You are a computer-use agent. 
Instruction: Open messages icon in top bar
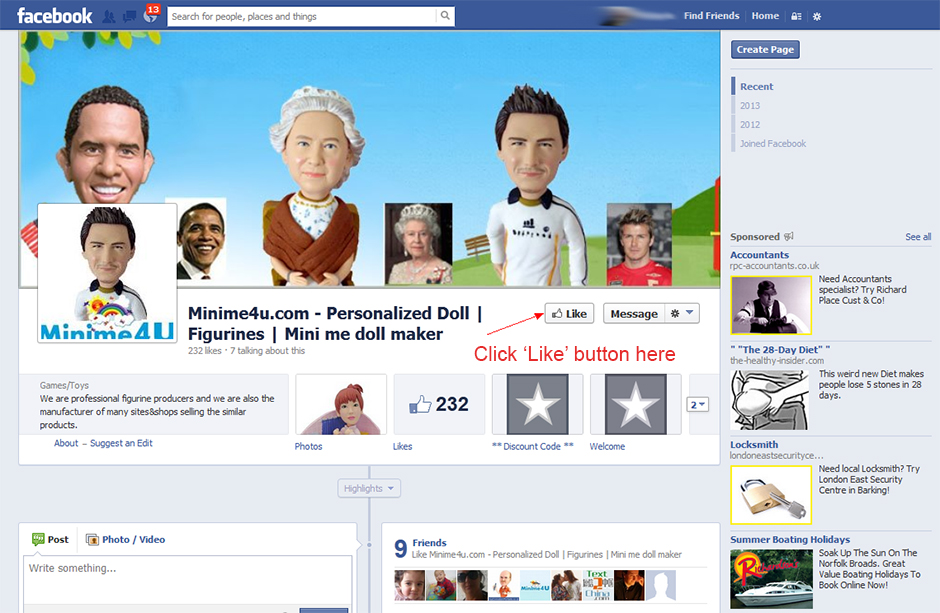coord(129,16)
